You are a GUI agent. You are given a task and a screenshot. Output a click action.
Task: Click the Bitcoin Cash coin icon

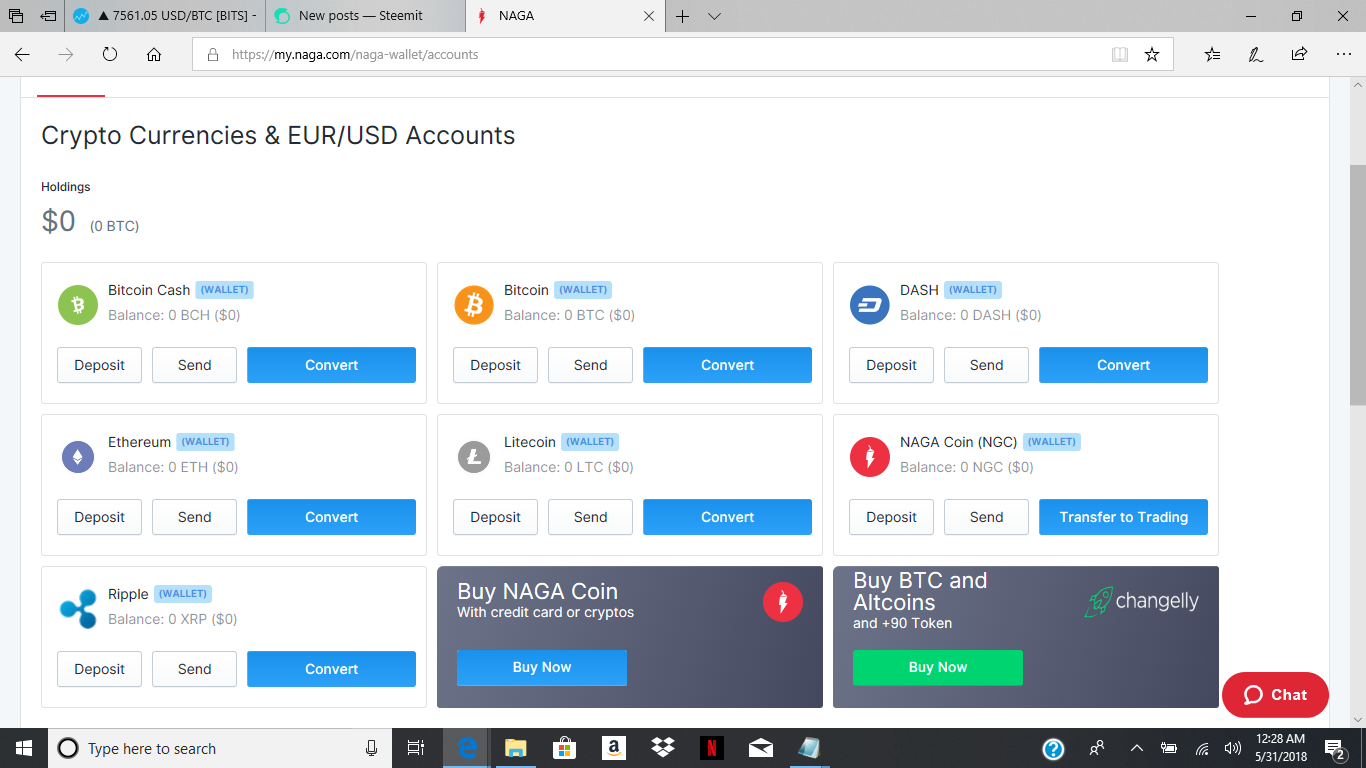click(78, 305)
